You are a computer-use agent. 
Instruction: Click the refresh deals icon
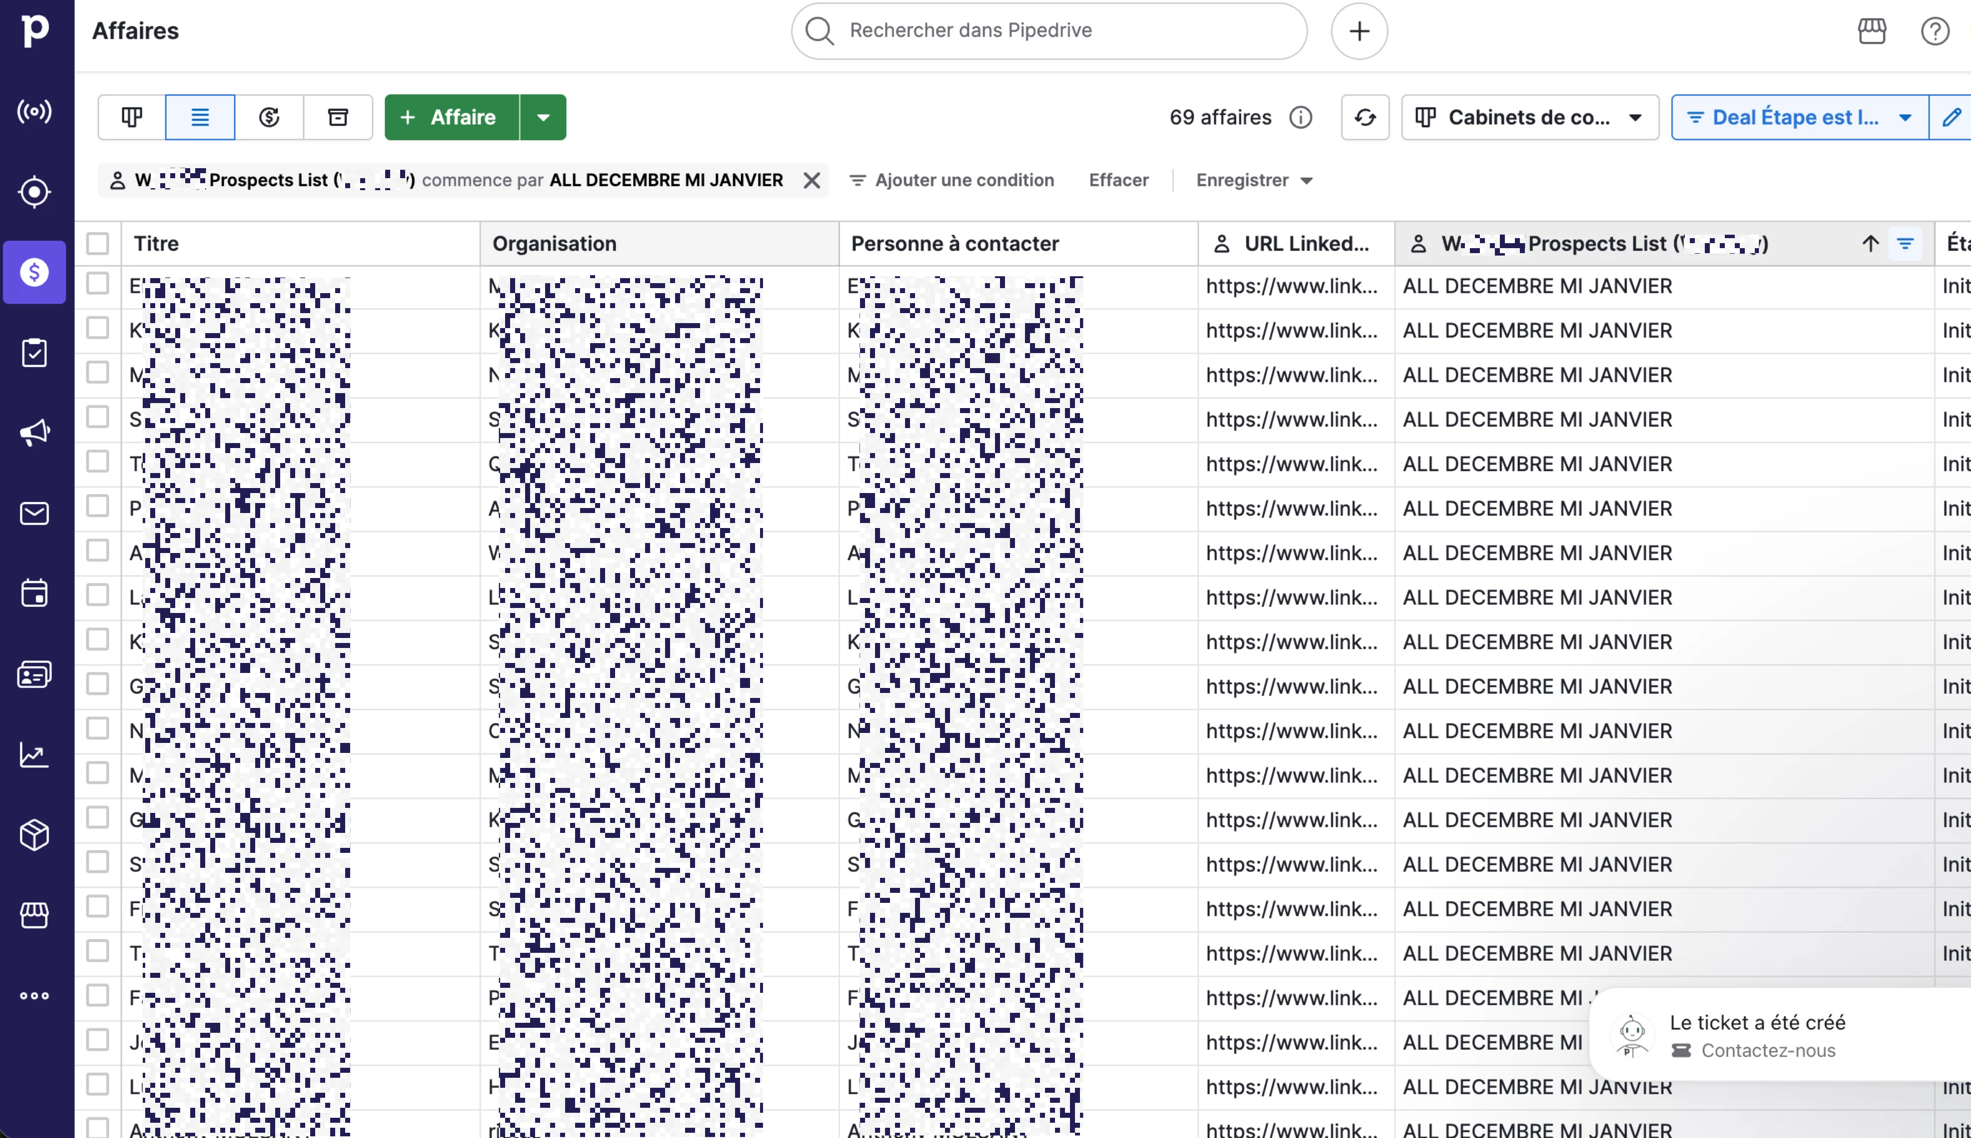(x=1364, y=117)
